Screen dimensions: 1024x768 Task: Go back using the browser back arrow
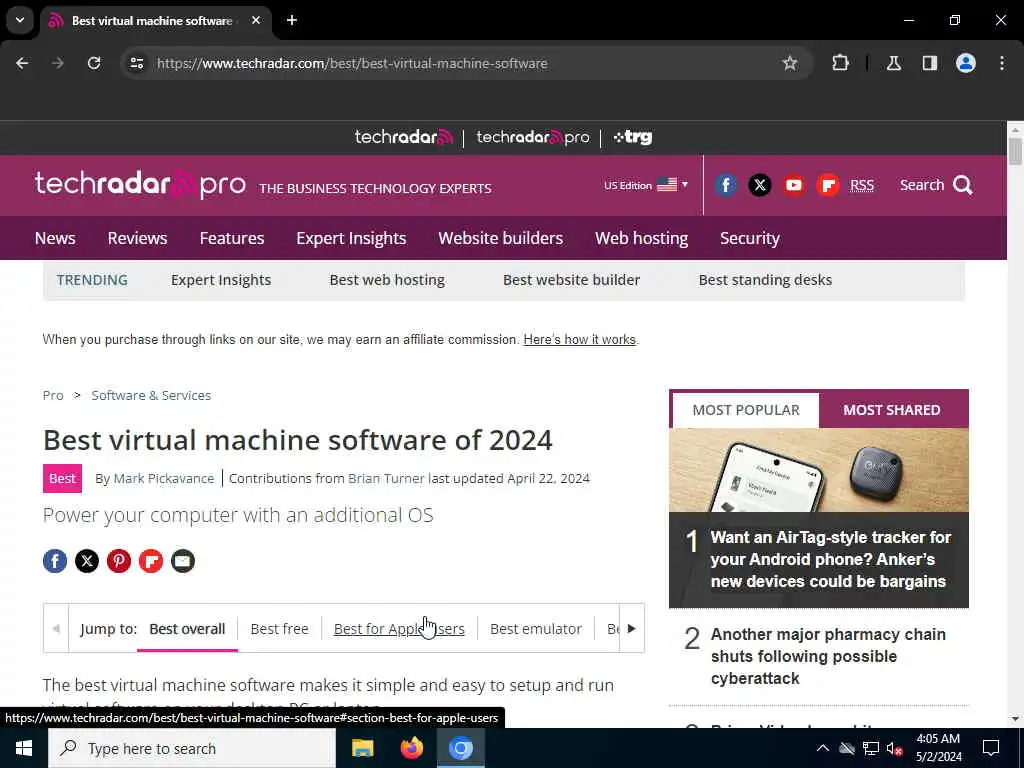[22, 63]
